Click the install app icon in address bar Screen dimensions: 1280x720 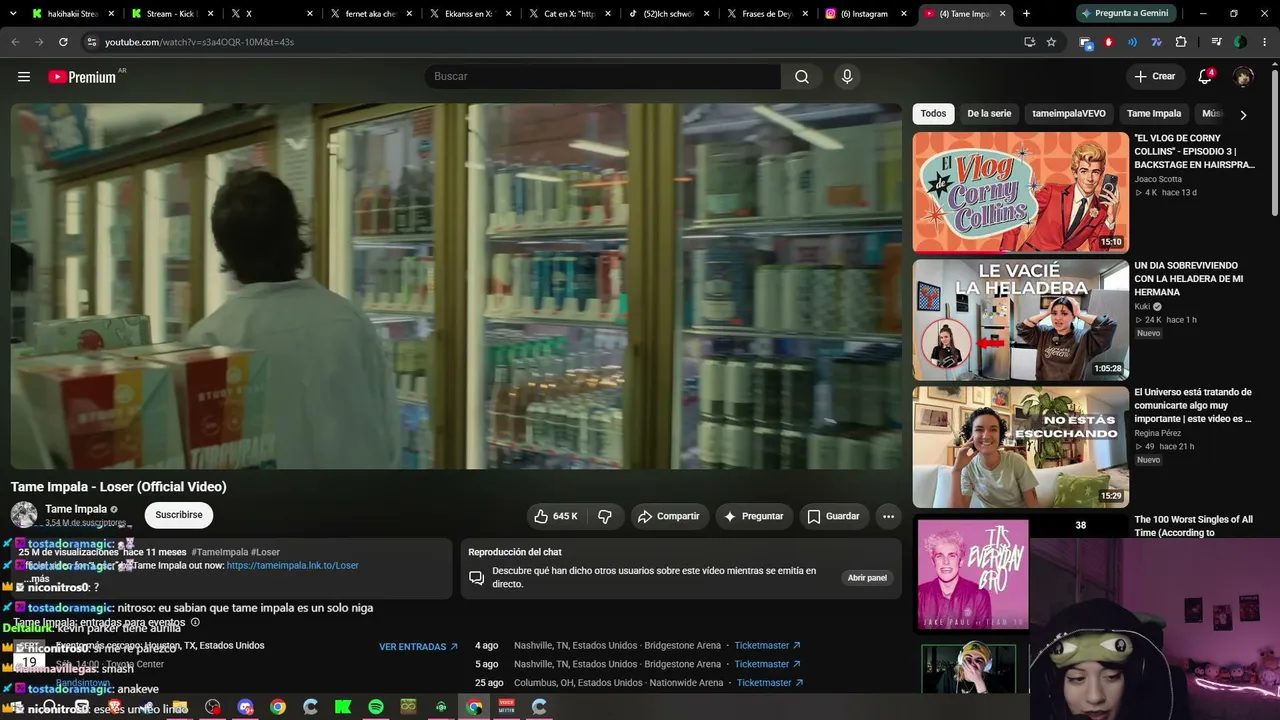point(1029,42)
